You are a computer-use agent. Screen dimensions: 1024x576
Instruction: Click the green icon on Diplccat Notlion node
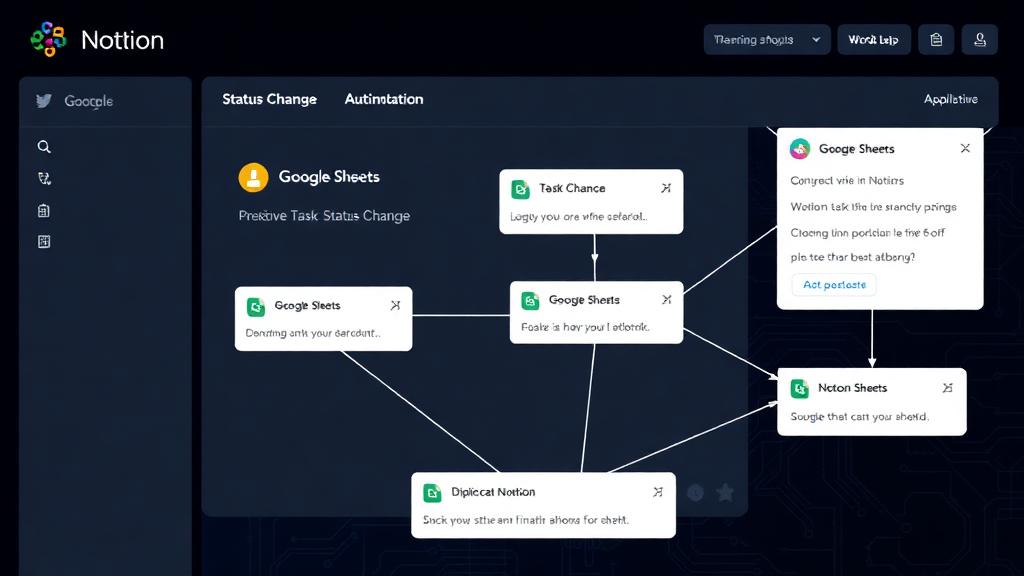(x=432, y=493)
